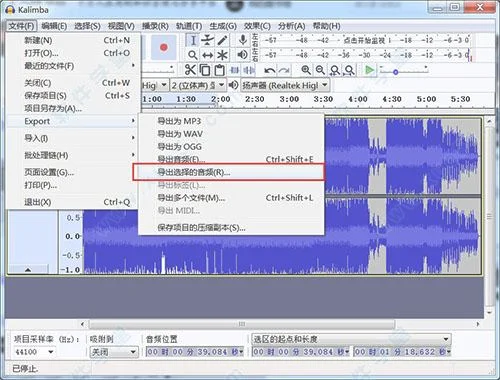Open the project sample rate dropdown 44100

coord(34,352)
